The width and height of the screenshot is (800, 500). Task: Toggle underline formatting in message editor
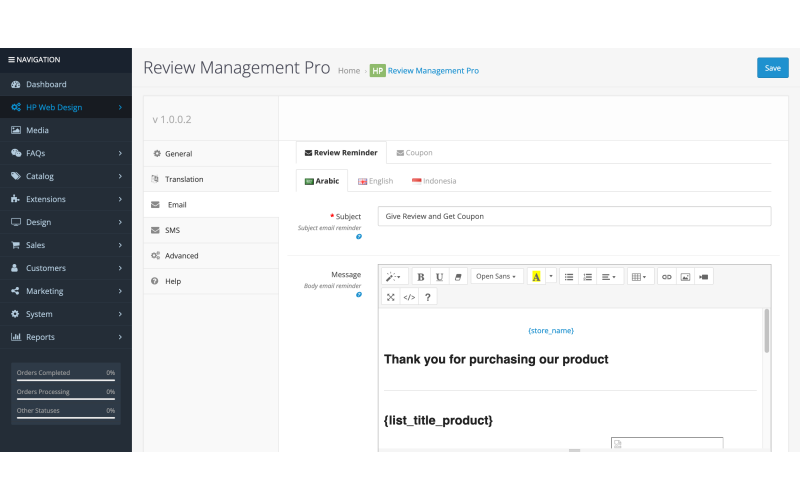pyautogui.click(x=439, y=277)
